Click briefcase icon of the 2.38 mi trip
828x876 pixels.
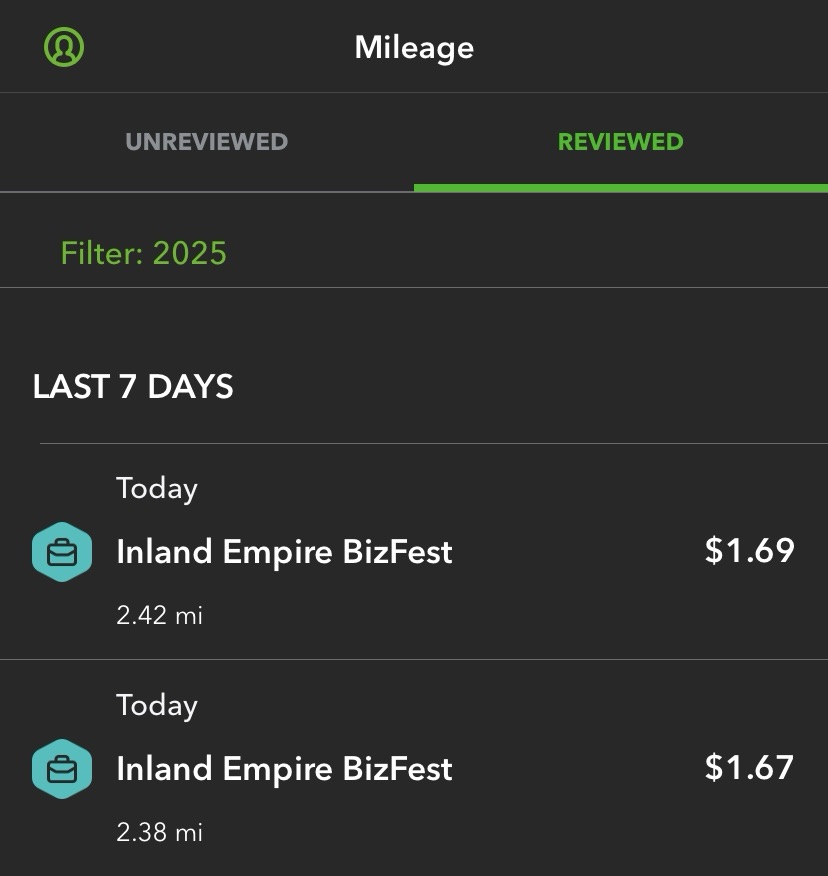pos(62,769)
